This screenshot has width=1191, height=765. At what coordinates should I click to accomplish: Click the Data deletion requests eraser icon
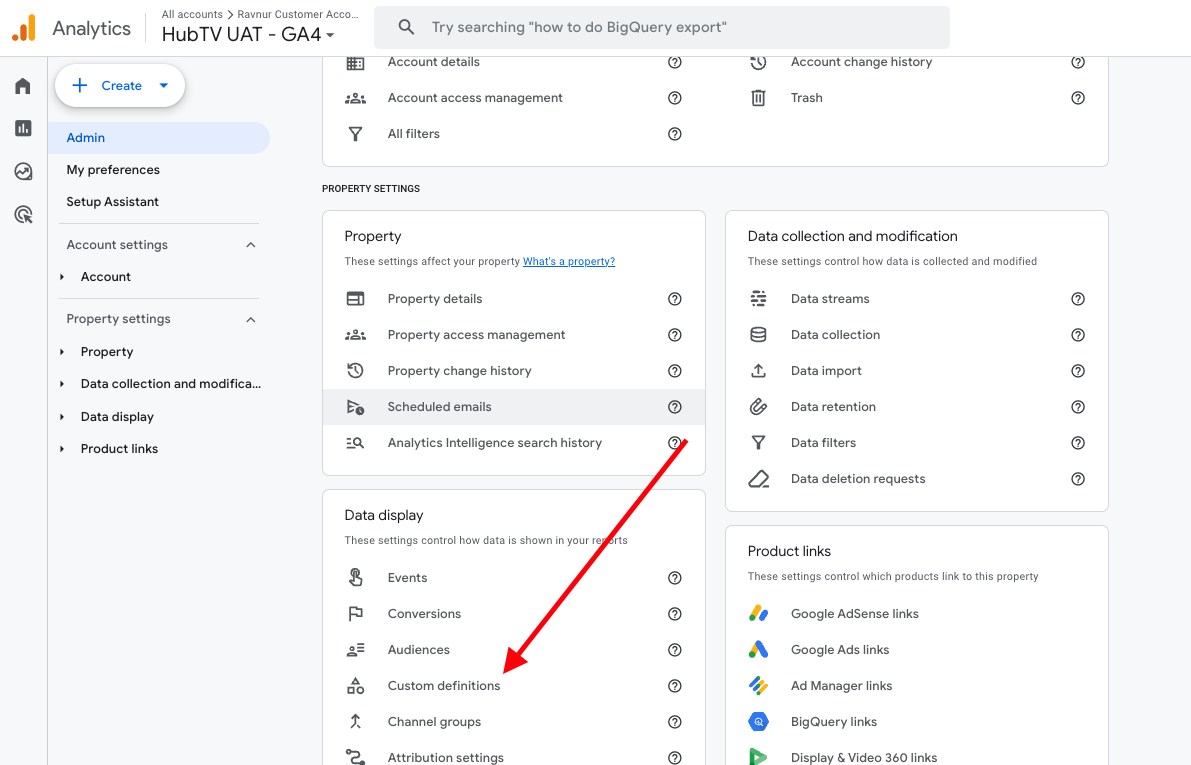(x=758, y=479)
